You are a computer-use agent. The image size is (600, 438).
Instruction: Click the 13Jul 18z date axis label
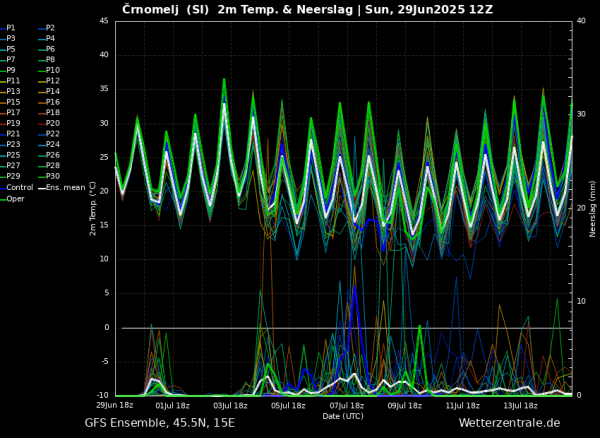(520, 406)
